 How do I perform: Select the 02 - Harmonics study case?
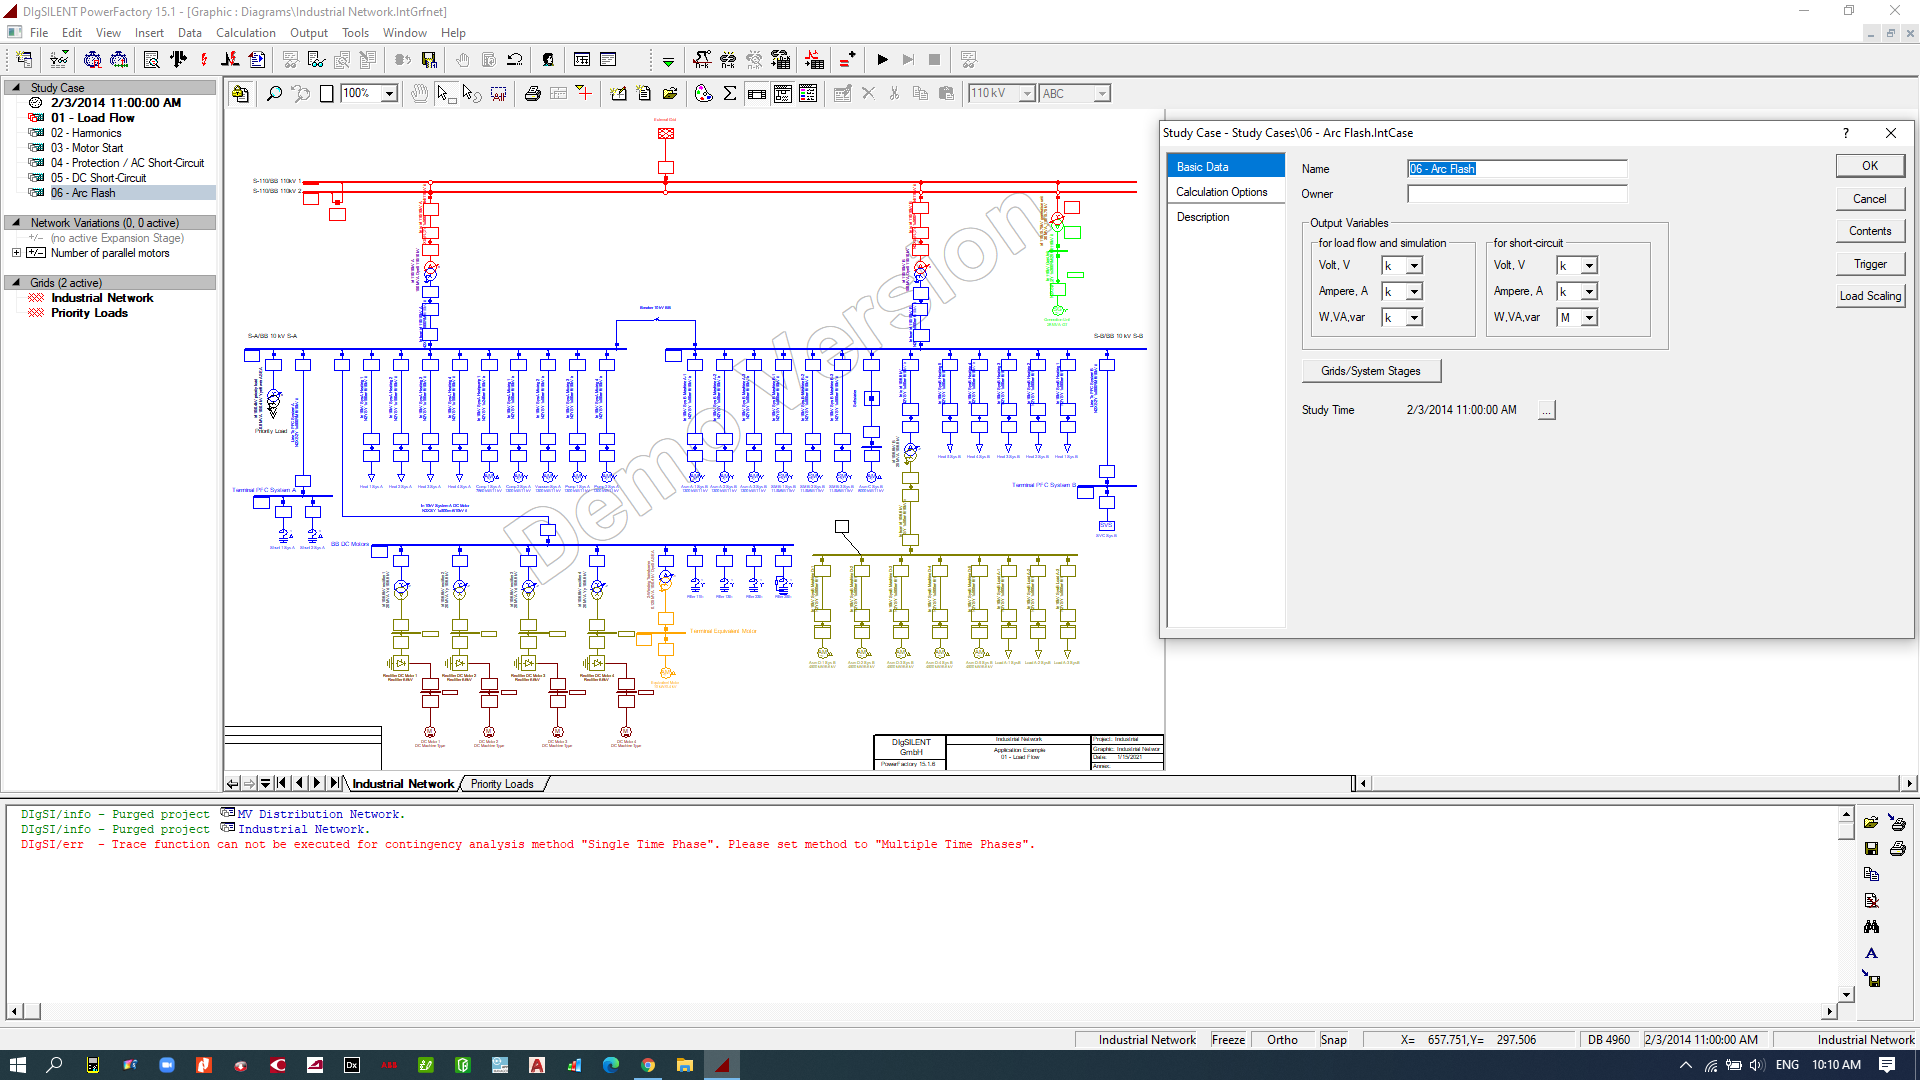point(86,133)
